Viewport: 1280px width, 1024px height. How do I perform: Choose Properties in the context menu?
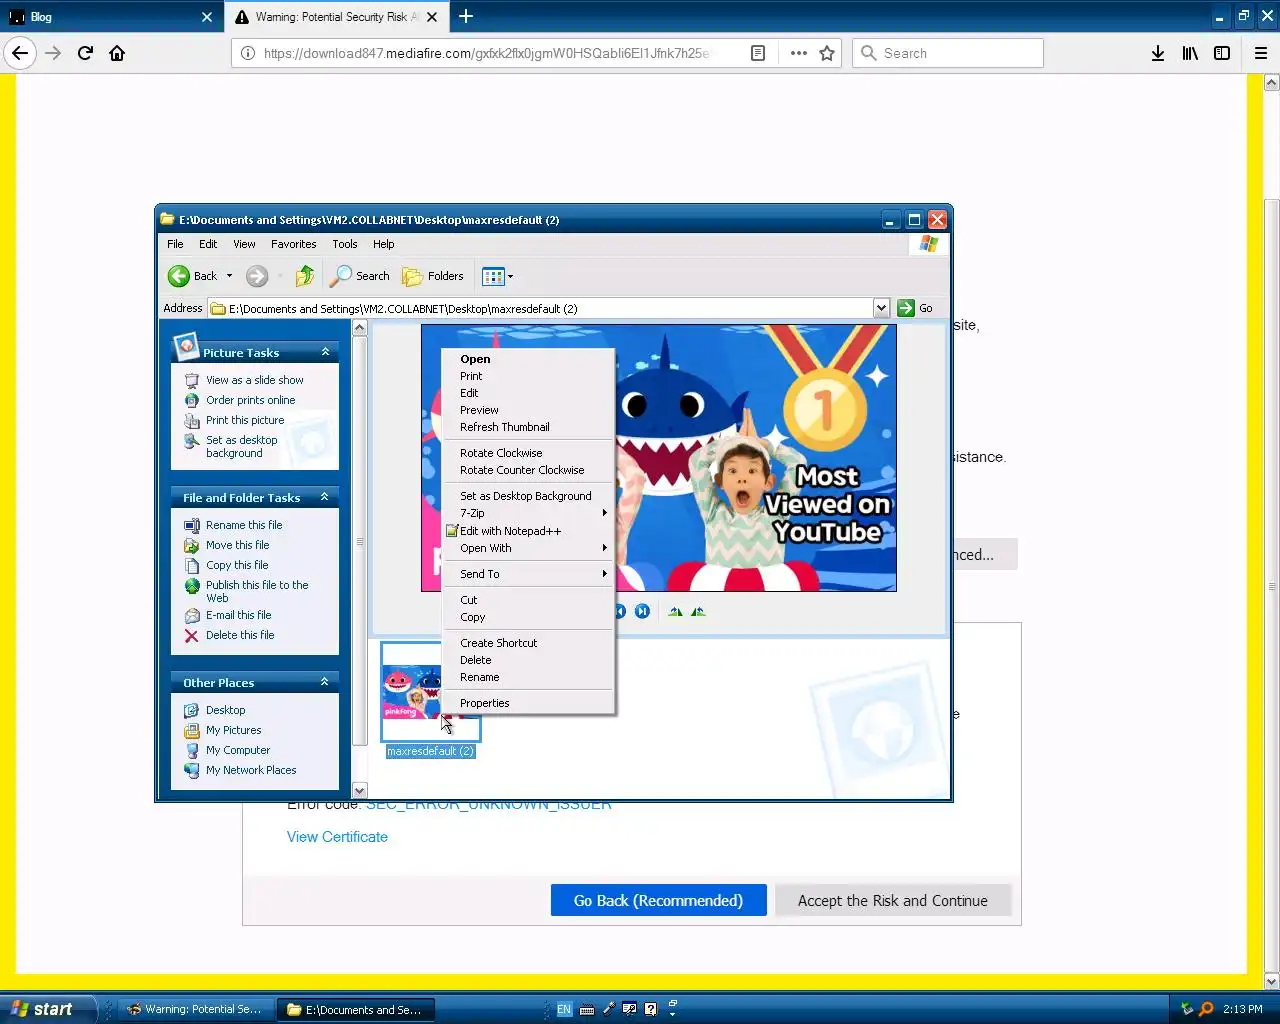coord(528,703)
